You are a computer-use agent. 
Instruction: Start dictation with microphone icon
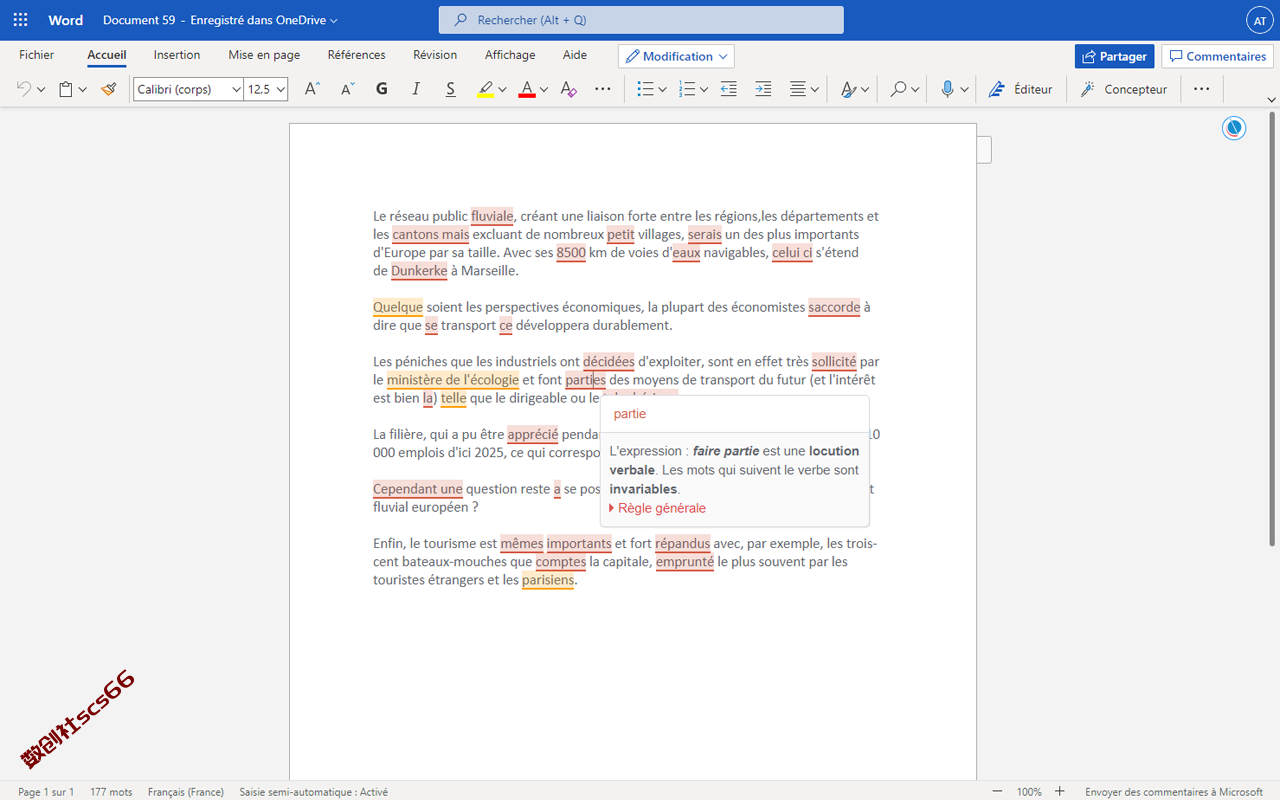(x=947, y=89)
